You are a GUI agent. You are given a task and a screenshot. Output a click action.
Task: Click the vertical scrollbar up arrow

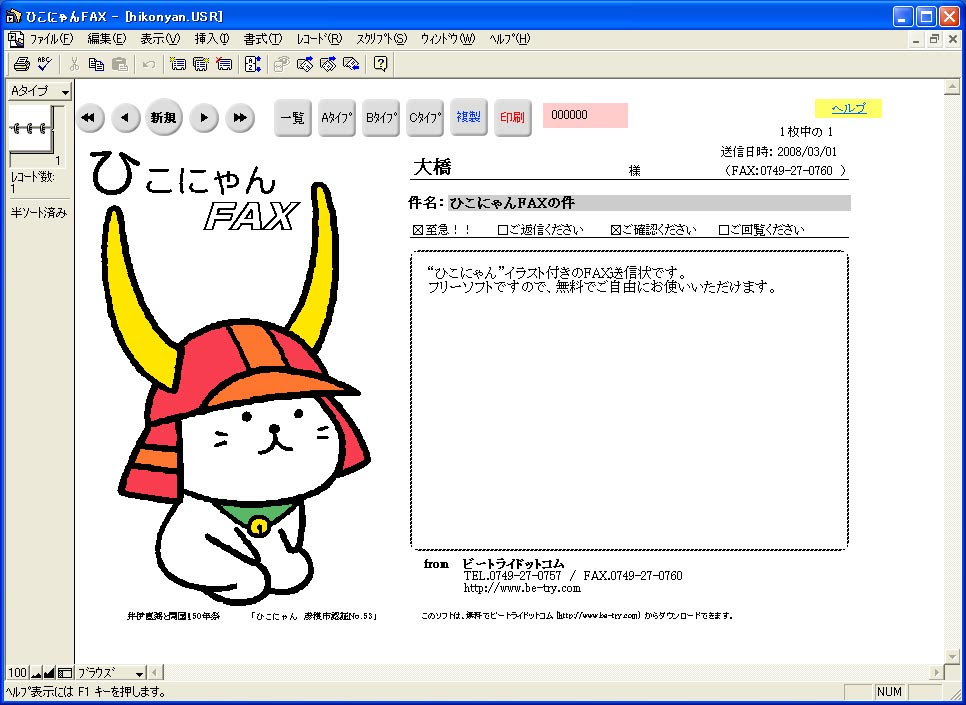pos(952,88)
